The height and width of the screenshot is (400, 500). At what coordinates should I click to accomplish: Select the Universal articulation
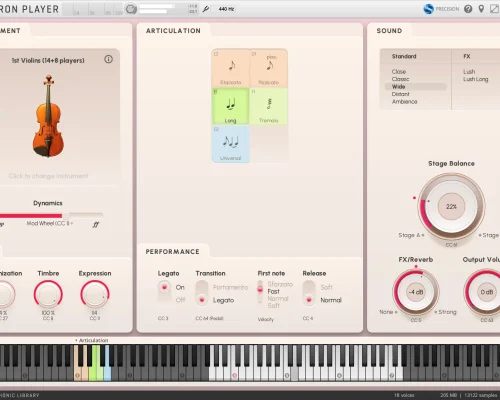pyautogui.click(x=231, y=144)
